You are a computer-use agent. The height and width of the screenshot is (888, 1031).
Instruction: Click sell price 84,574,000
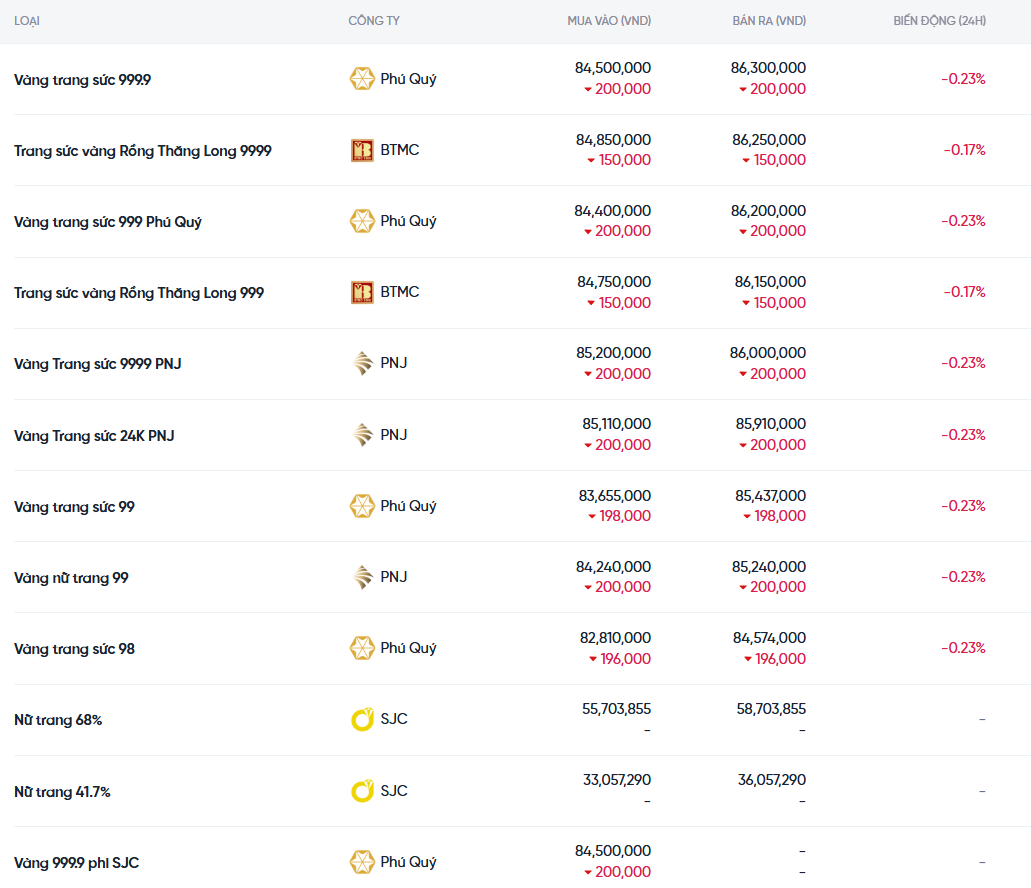pos(769,638)
